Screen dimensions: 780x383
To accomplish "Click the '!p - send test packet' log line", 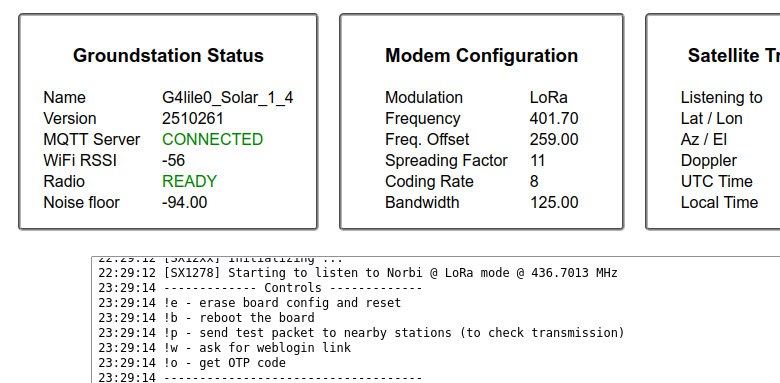I will coord(361,333).
